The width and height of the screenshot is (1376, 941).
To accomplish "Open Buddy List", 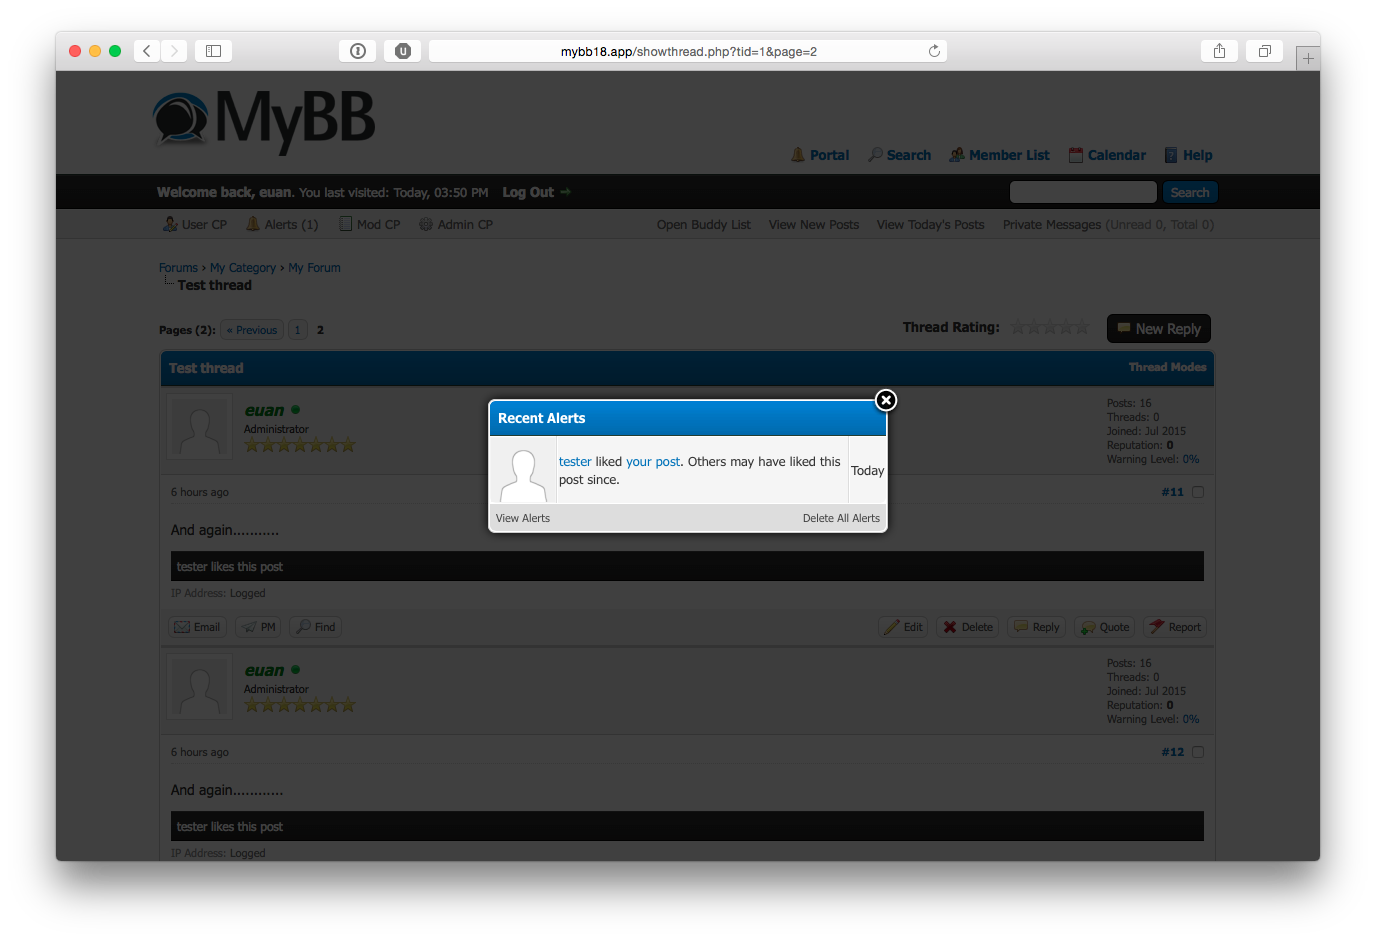I will [x=704, y=224].
